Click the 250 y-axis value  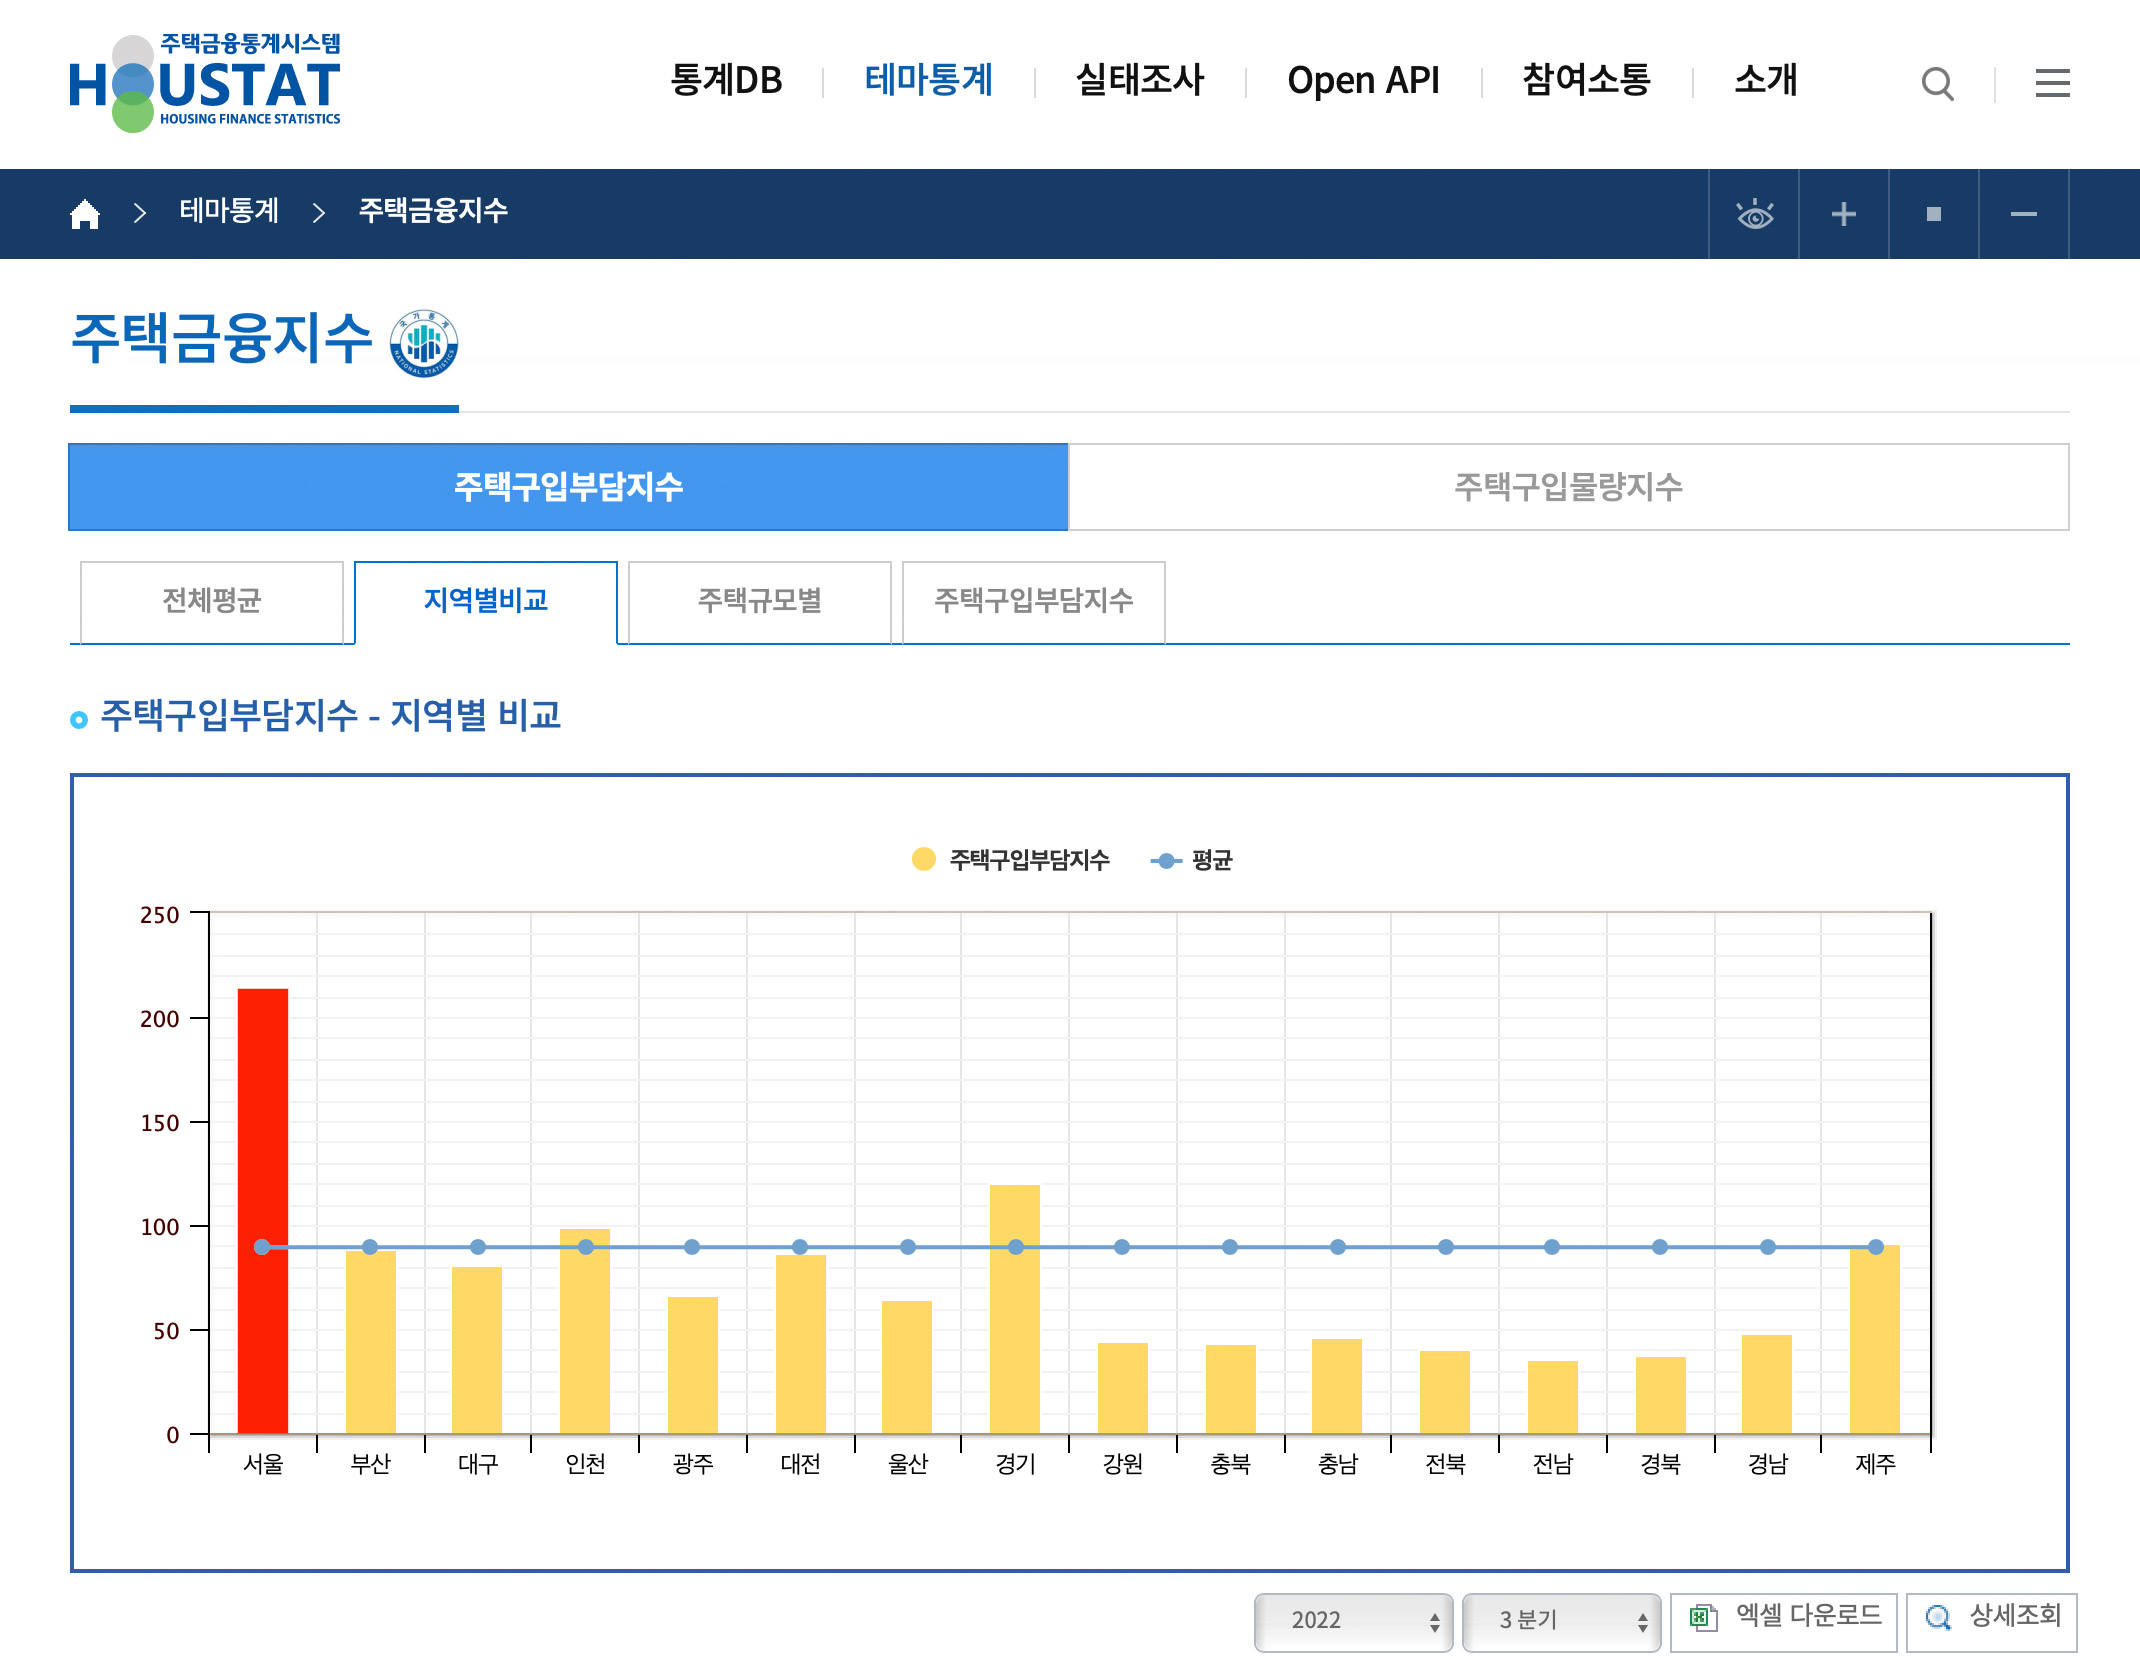160,915
